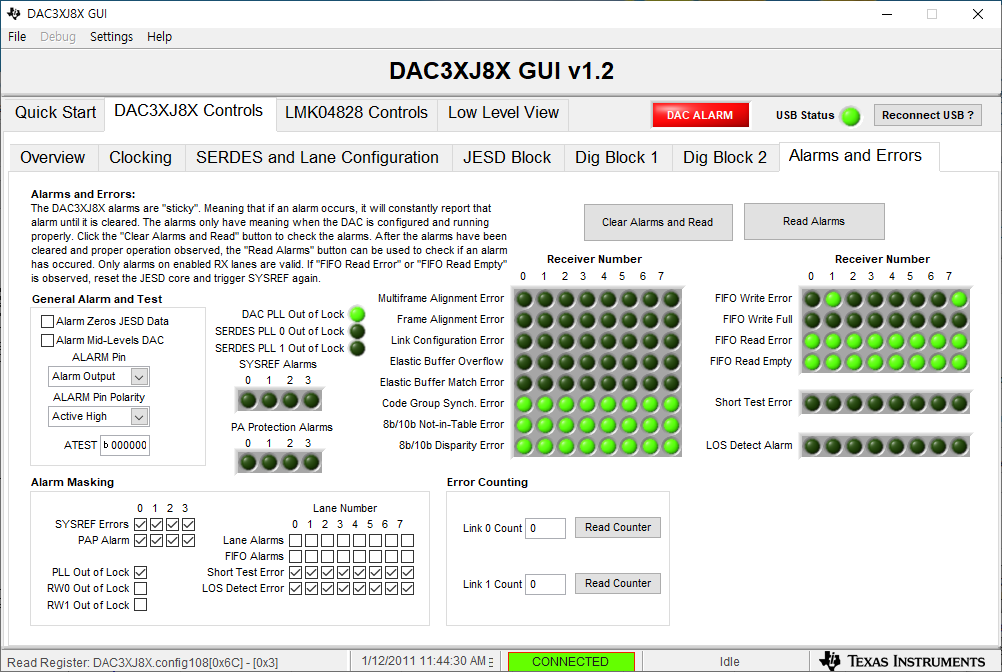
Task: Click FIFO Read Error LED for receiver 0
Action: [x=812, y=341]
